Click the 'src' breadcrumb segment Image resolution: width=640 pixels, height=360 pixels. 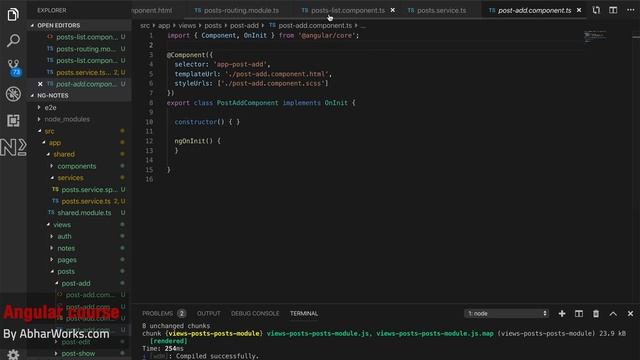coord(145,25)
